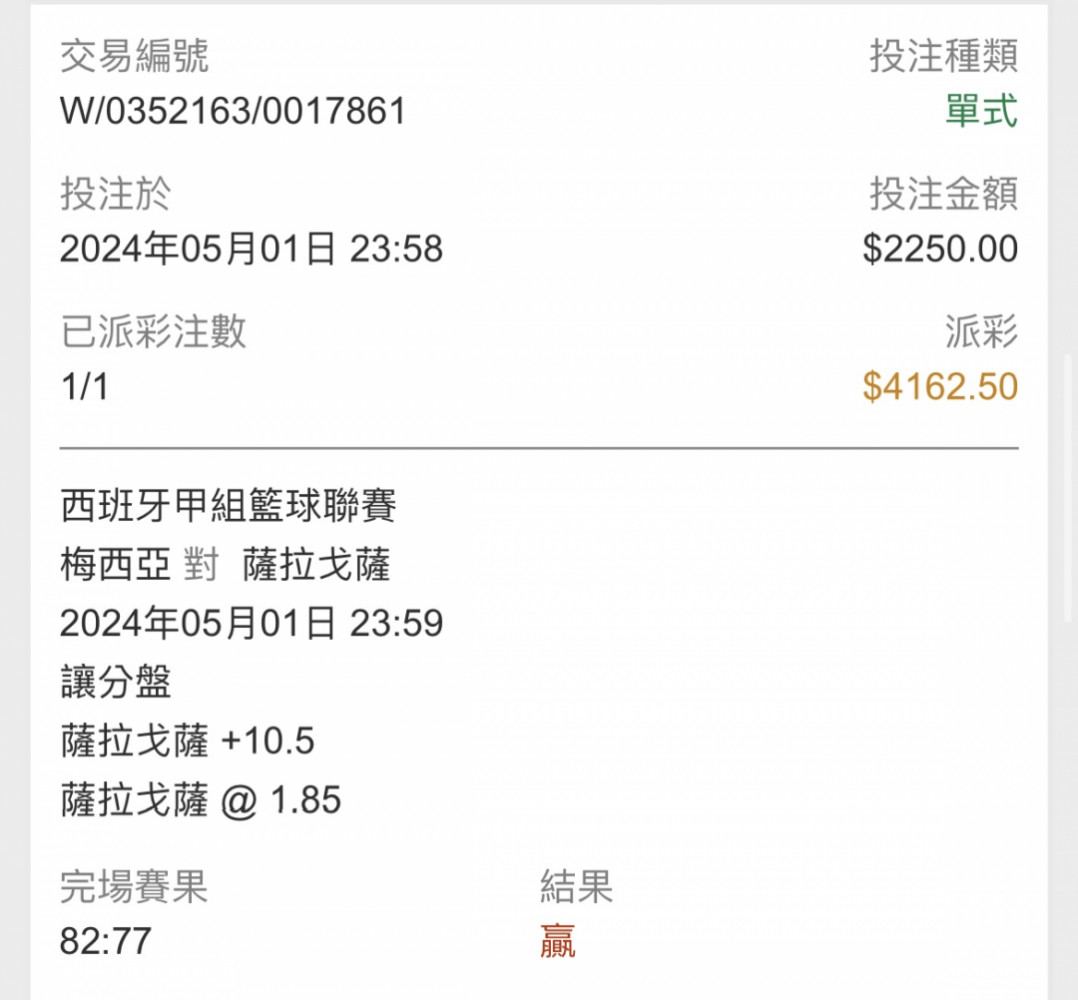Click the 讓分盤 handicap market text
The image size is (1078, 1000).
(x=116, y=682)
